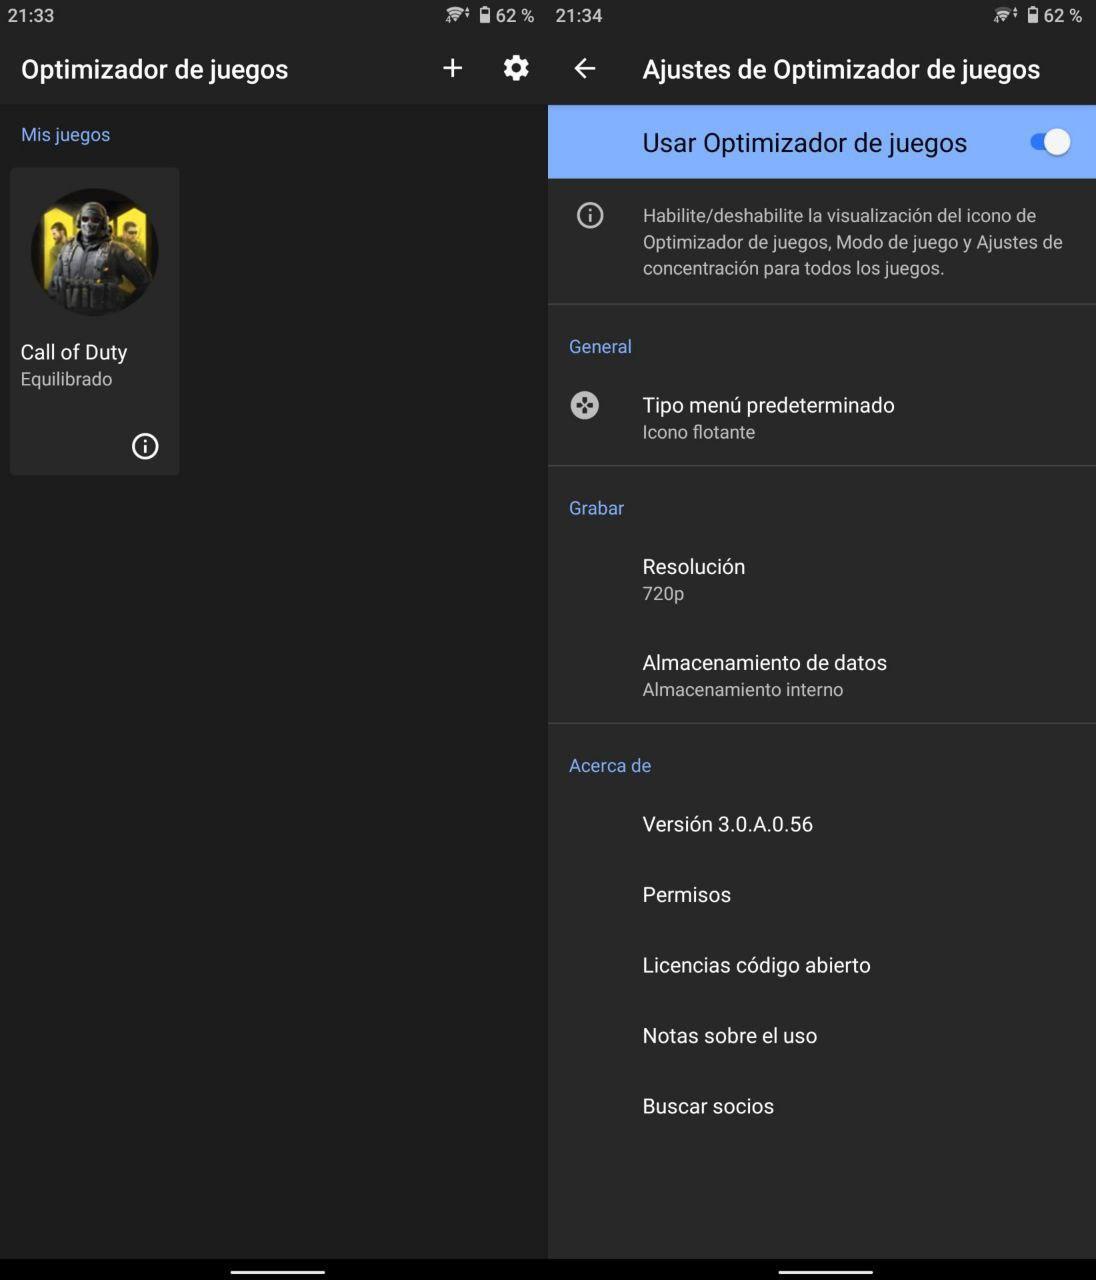The height and width of the screenshot is (1280, 1096).
Task: Click the General section heading
Action: (600, 346)
